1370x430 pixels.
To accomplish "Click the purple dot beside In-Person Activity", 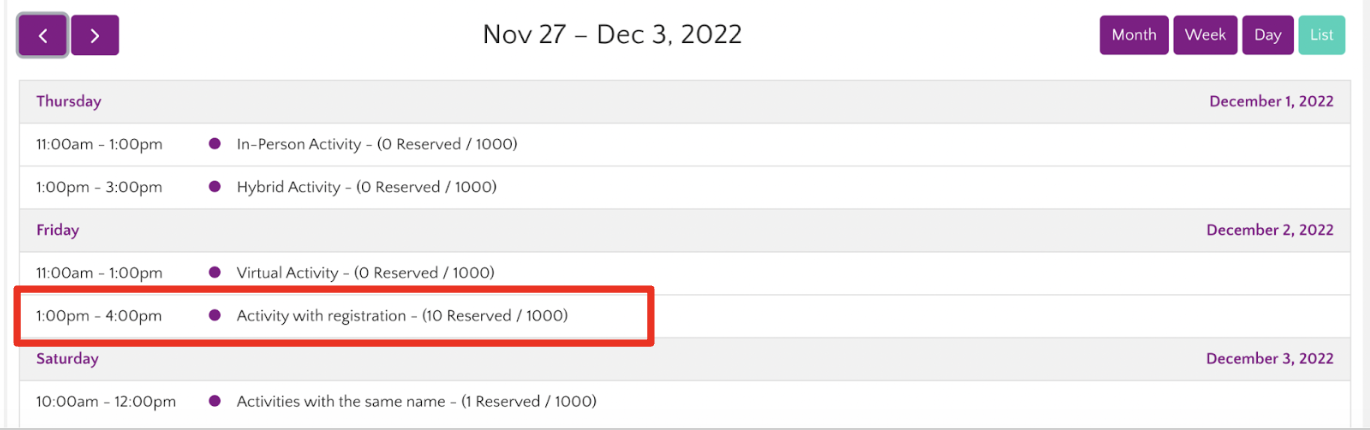I will pos(214,144).
